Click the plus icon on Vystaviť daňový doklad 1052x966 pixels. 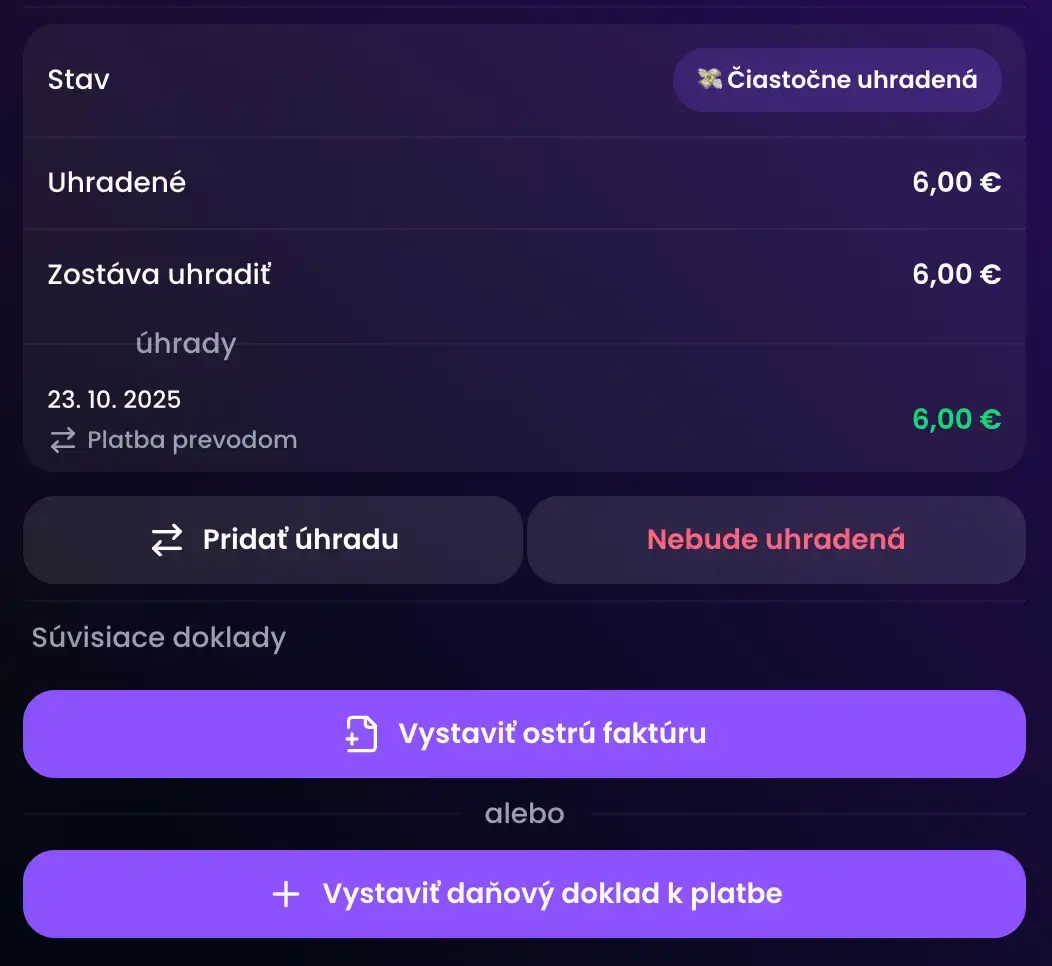(286, 894)
